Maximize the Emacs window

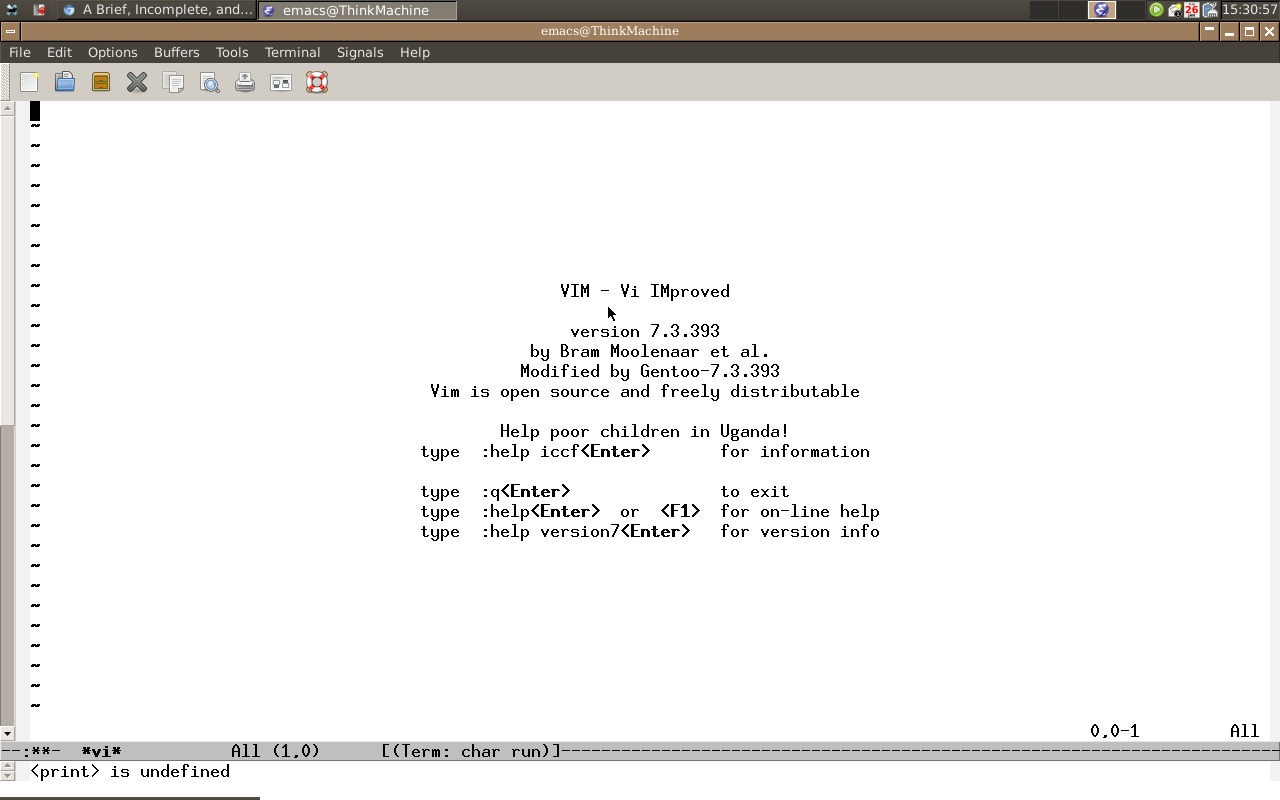coord(1249,31)
